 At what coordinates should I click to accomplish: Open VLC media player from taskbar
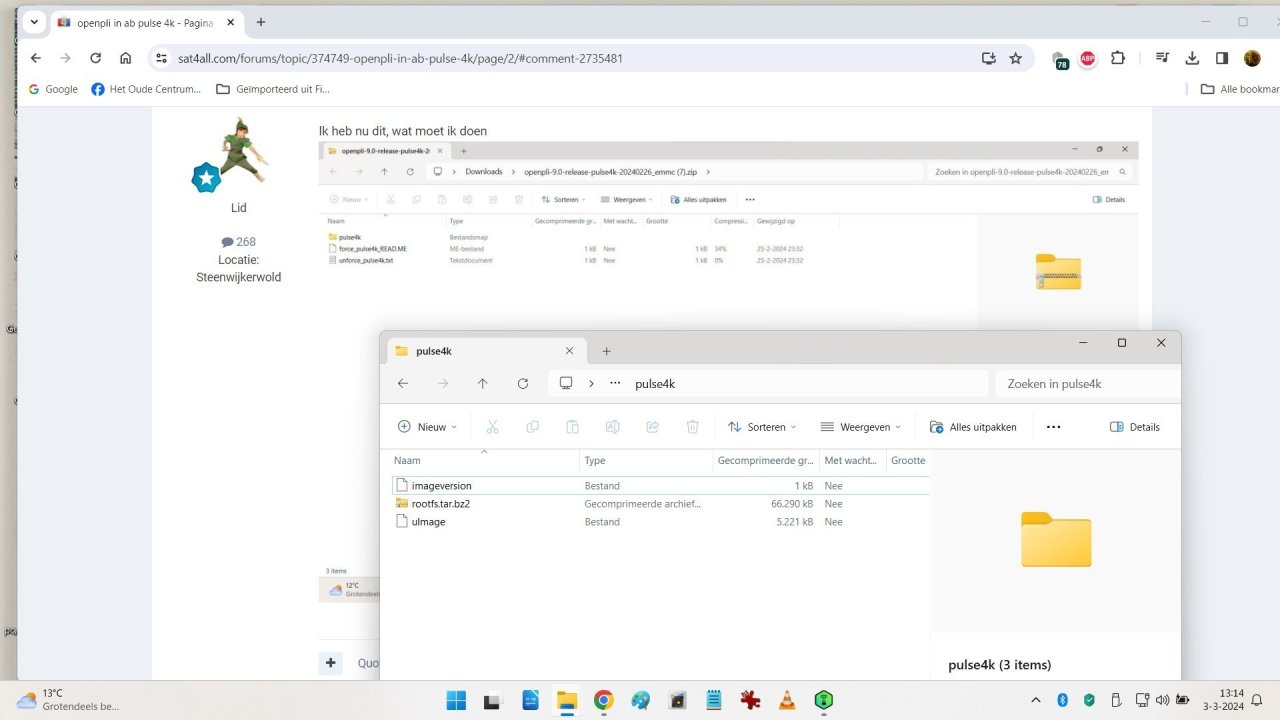787,700
